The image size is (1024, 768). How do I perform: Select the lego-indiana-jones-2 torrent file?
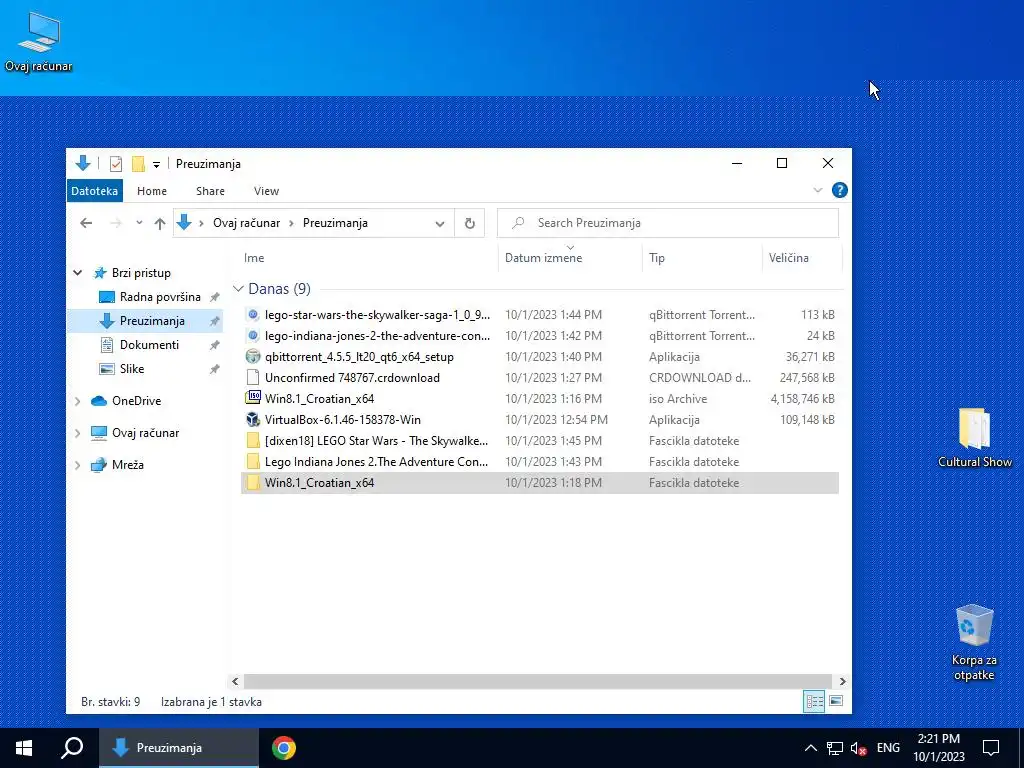[x=377, y=336]
